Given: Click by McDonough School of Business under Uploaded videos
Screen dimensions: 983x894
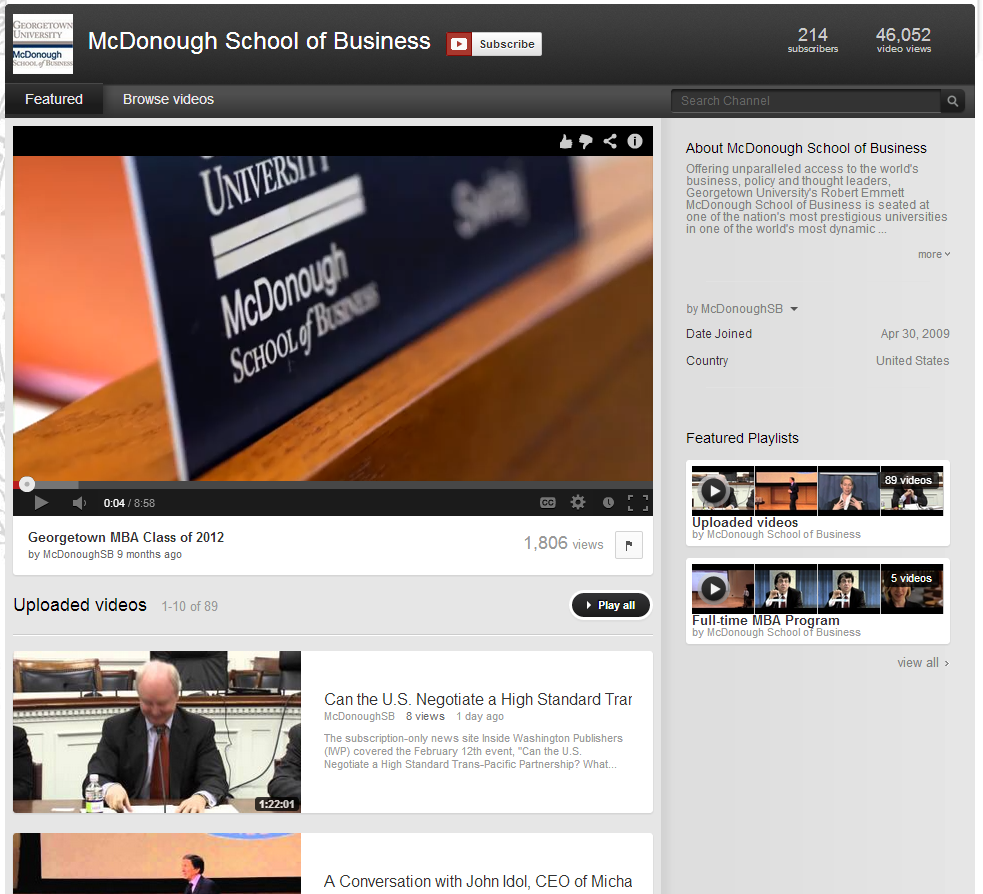Looking at the screenshot, I should tap(776, 534).
